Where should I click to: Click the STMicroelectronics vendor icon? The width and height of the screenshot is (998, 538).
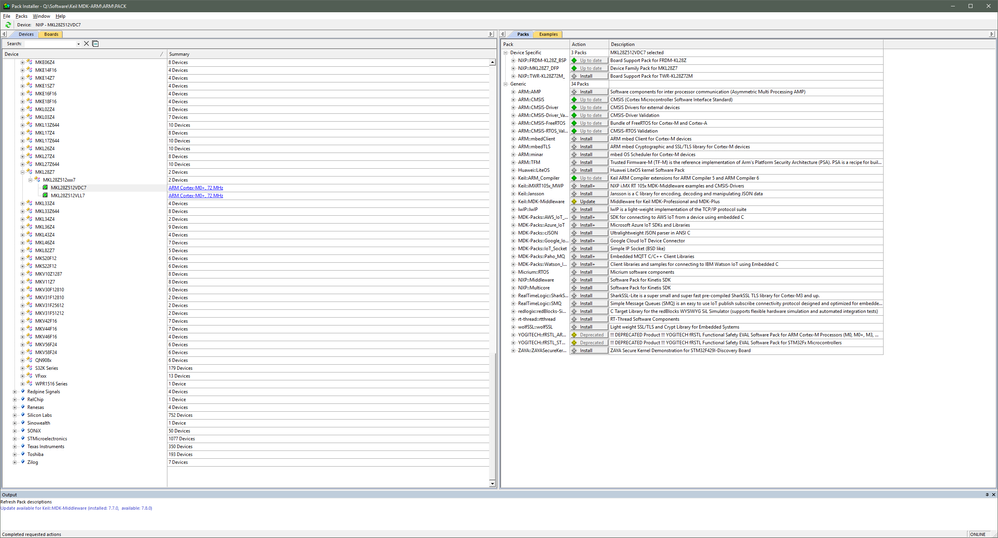click(x=22, y=439)
